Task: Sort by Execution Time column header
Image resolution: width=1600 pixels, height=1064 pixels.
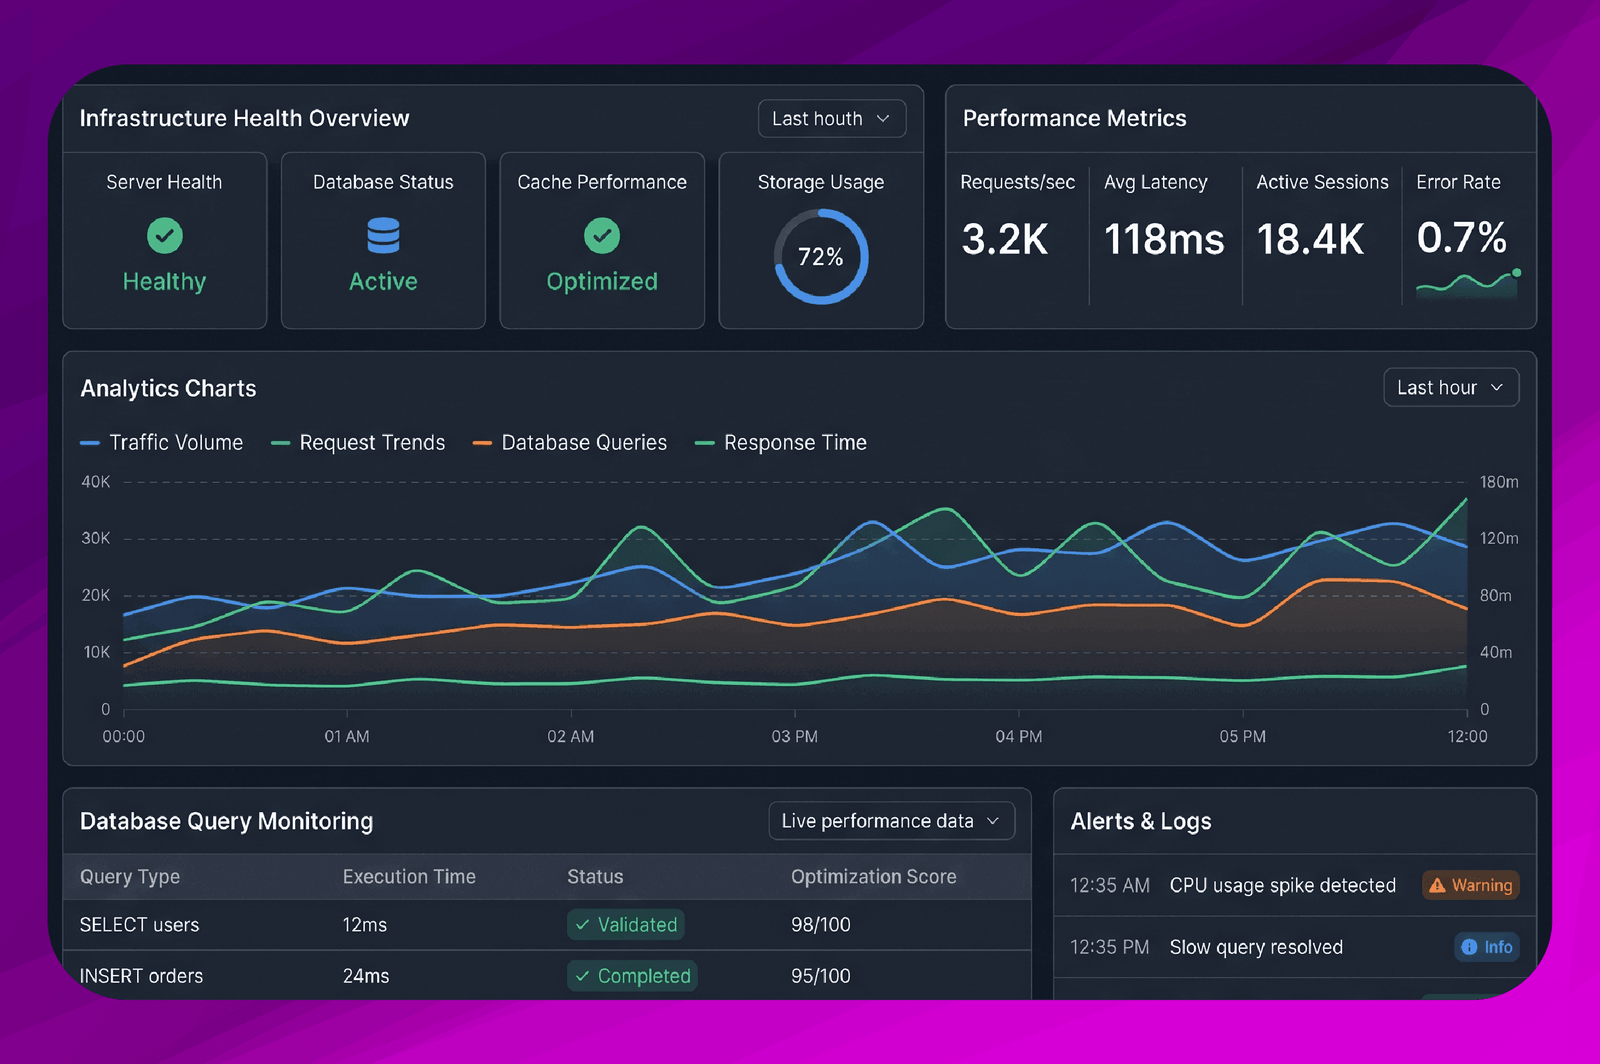Action: click(x=409, y=877)
